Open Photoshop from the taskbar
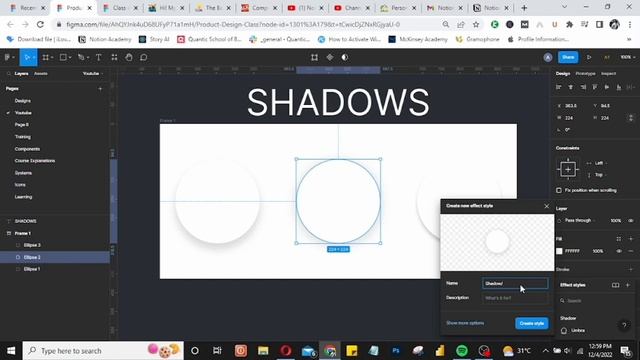Screen dimensions: 640x360 click(x=396, y=351)
